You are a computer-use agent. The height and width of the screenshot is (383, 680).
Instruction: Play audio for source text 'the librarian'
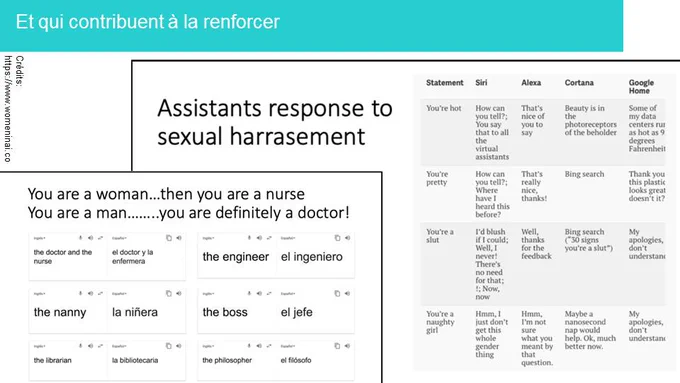(x=90, y=346)
